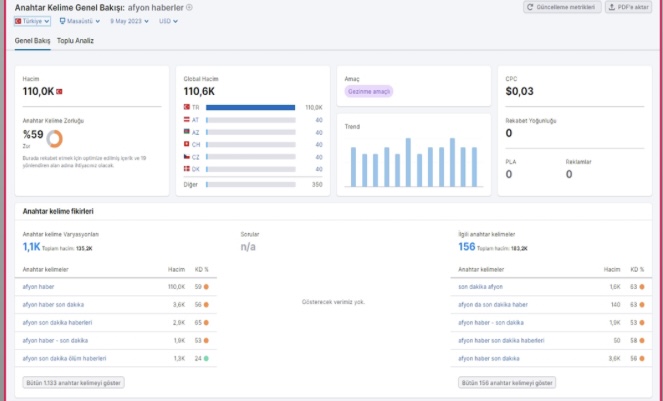
Task: Expand the 9 May 2023 date selector
Action: (x=129, y=21)
